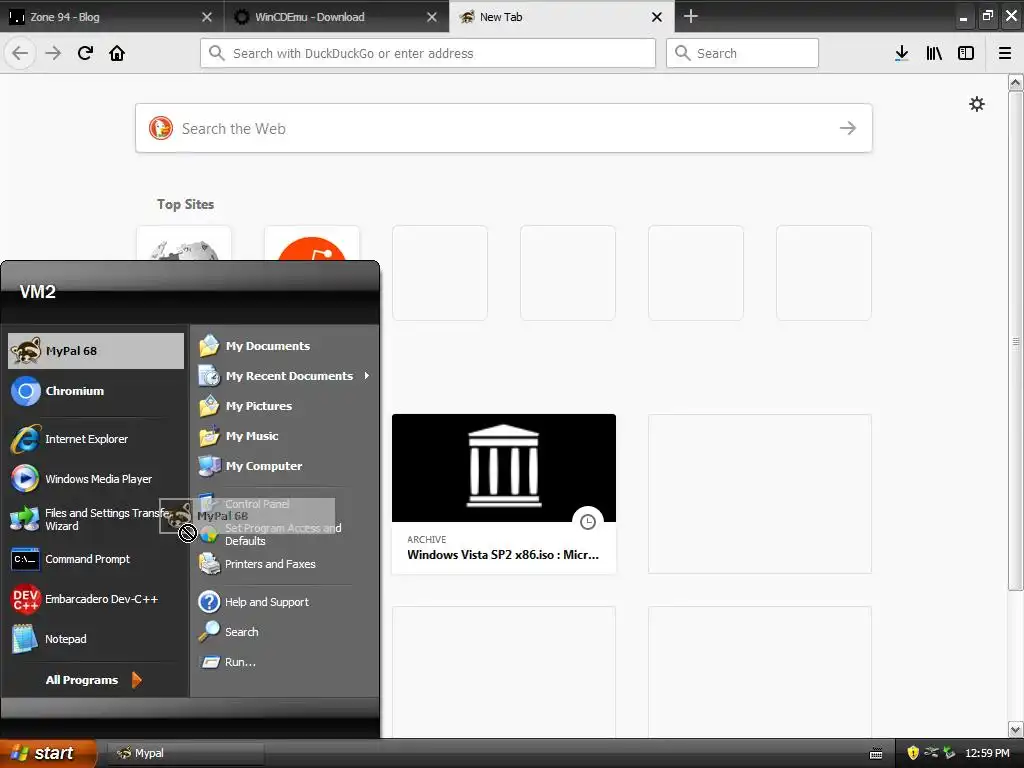Expand All Programs list
This screenshot has width=1024, height=768.
click(x=93, y=680)
